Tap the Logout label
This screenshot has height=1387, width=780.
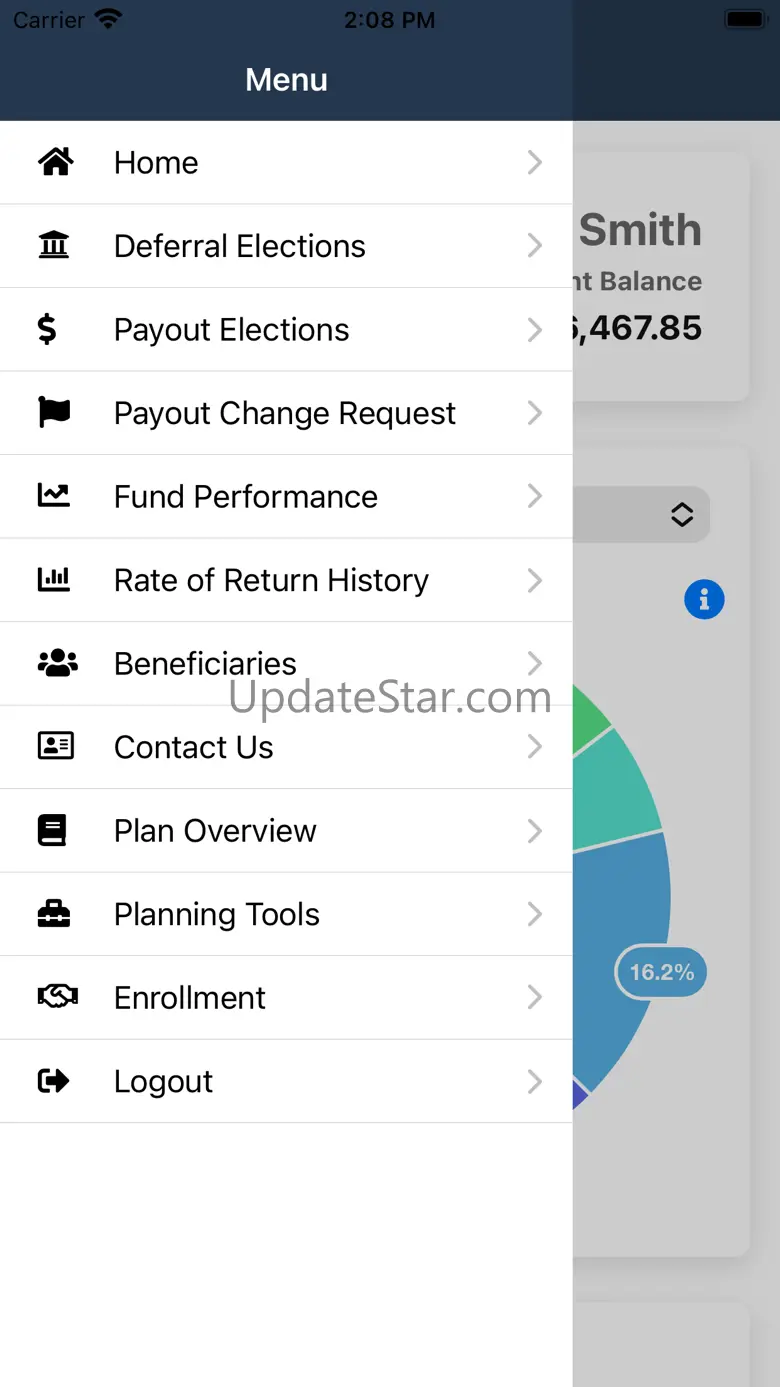coord(163,1081)
